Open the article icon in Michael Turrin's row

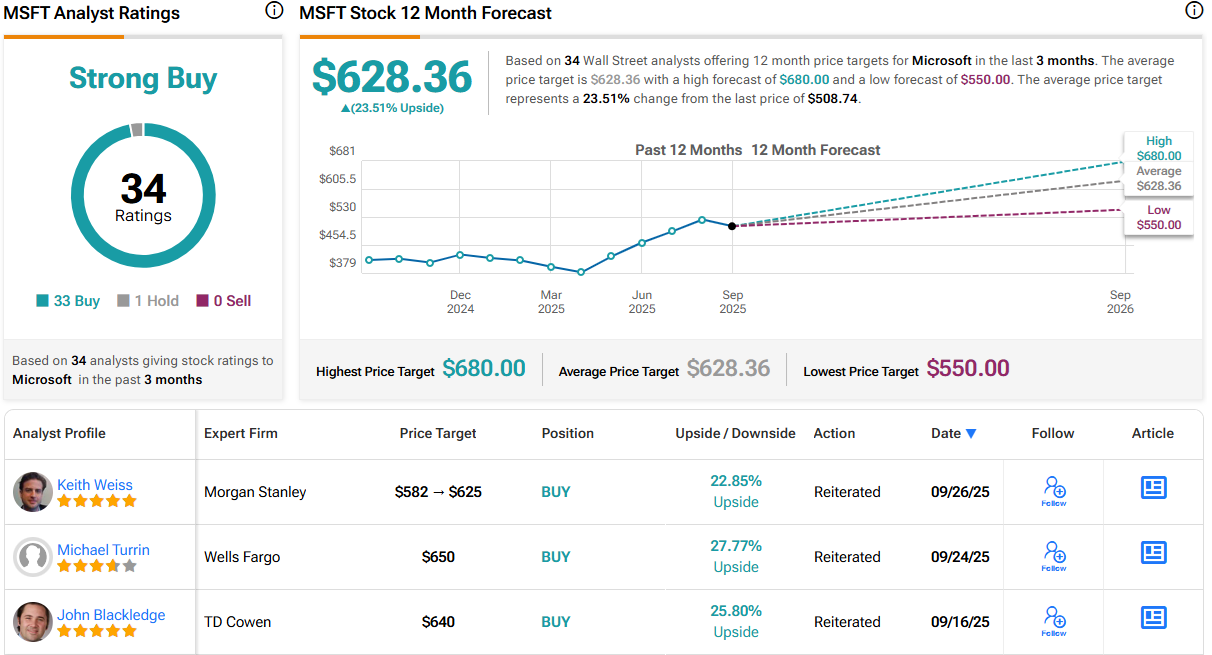point(1154,552)
